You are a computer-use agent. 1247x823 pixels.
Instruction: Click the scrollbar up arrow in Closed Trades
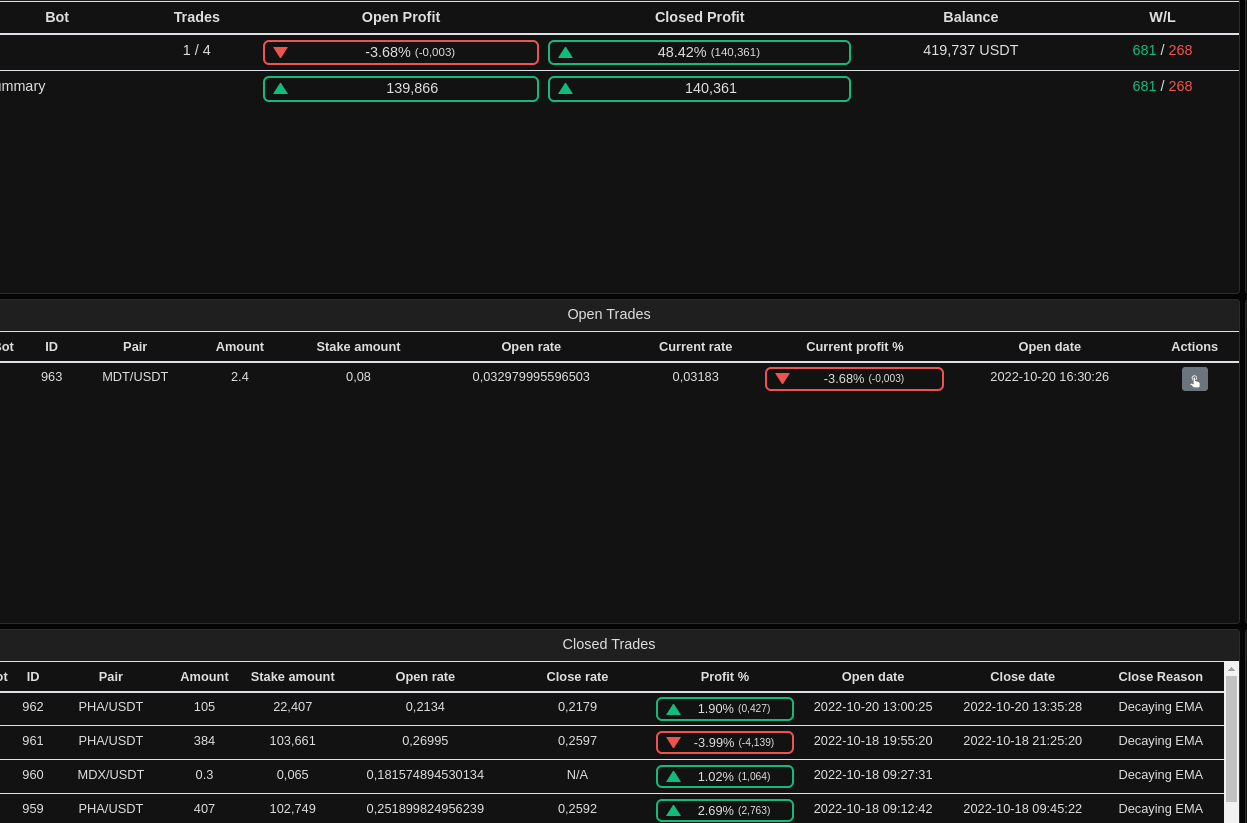(x=1231, y=668)
